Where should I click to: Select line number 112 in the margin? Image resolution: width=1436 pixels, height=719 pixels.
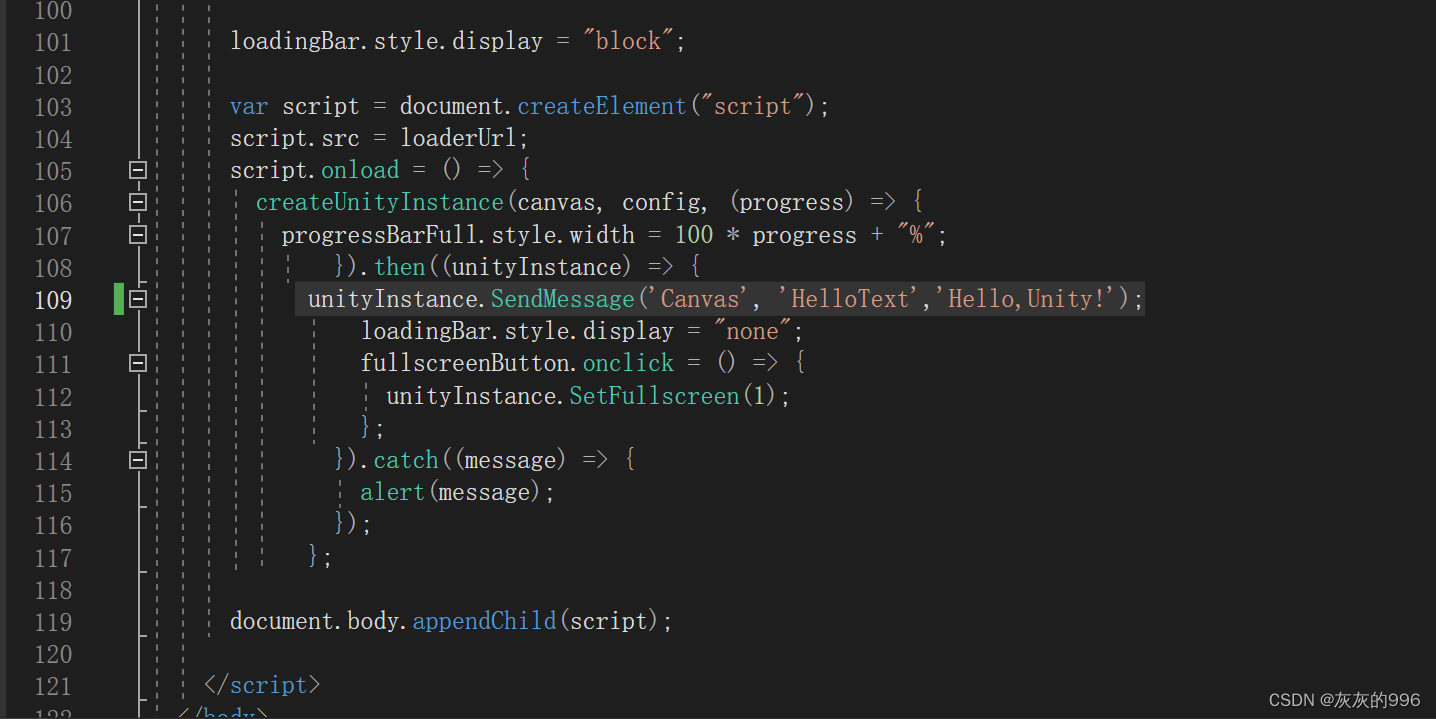pos(53,396)
